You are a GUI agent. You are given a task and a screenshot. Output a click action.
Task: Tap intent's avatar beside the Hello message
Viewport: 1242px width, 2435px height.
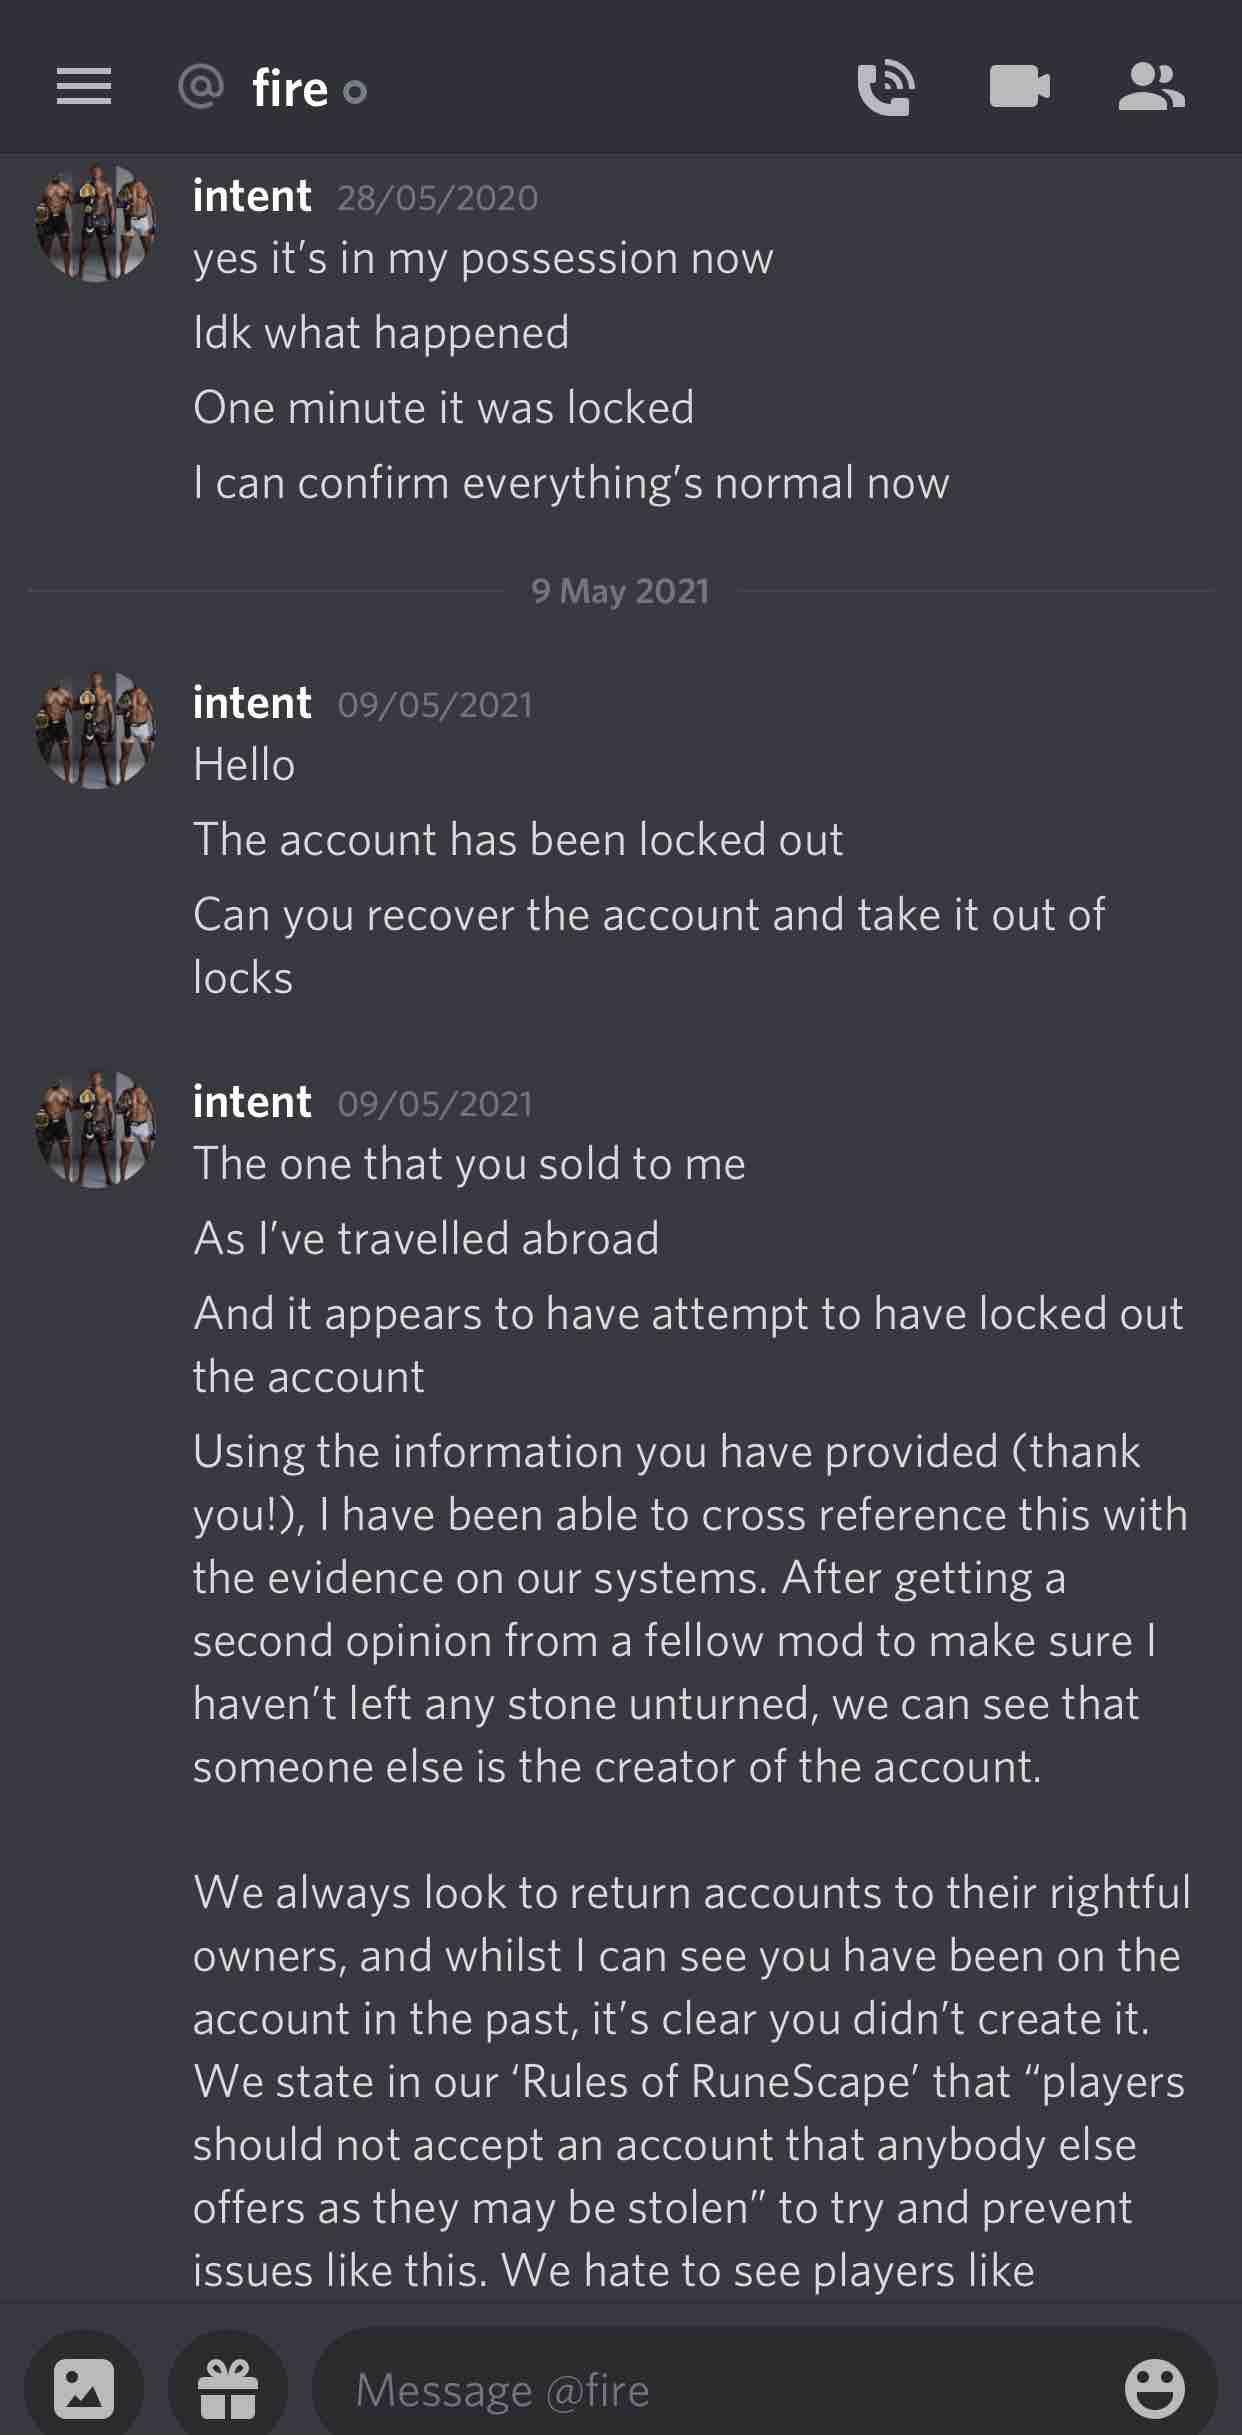click(x=96, y=730)
